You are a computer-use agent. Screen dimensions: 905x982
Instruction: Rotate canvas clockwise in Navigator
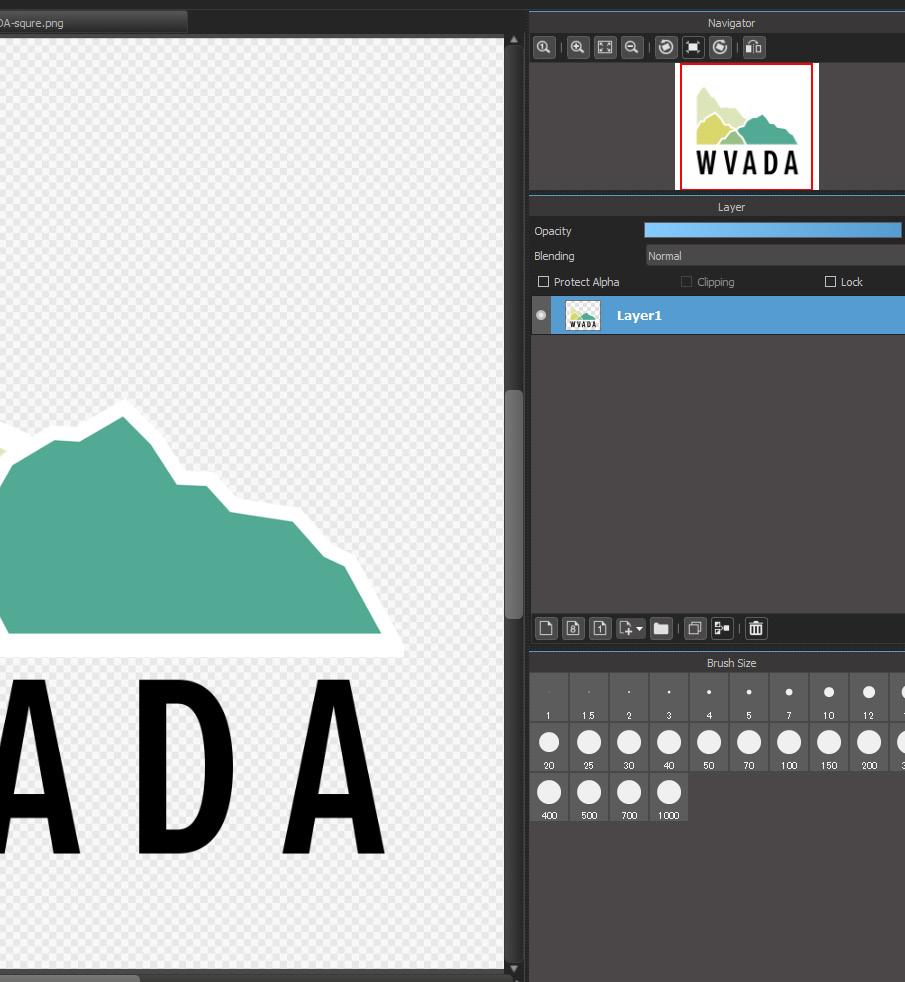pos(720,48)
